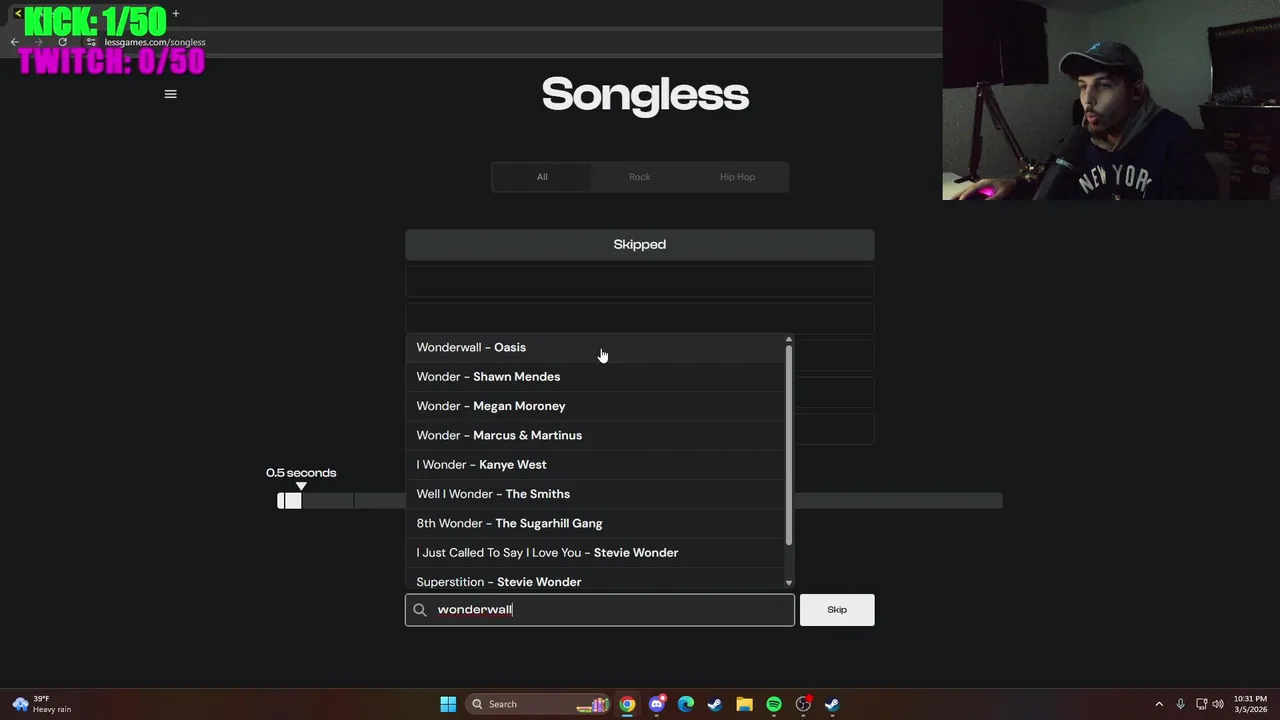Open the hamburger menu on Songless page
The image size is (1280, 720).
(x=170, y=94)
